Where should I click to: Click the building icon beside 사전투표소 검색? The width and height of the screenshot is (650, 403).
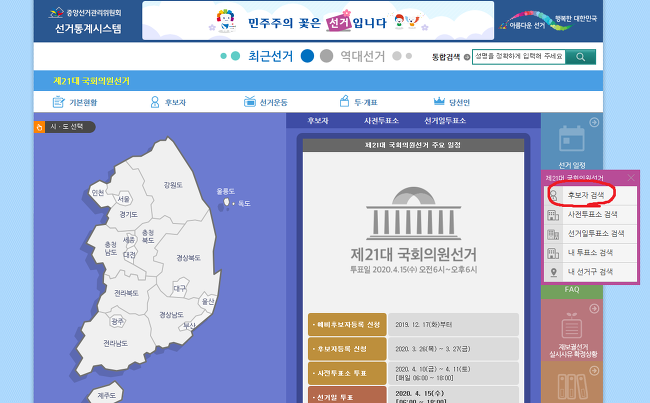(553, 215)
